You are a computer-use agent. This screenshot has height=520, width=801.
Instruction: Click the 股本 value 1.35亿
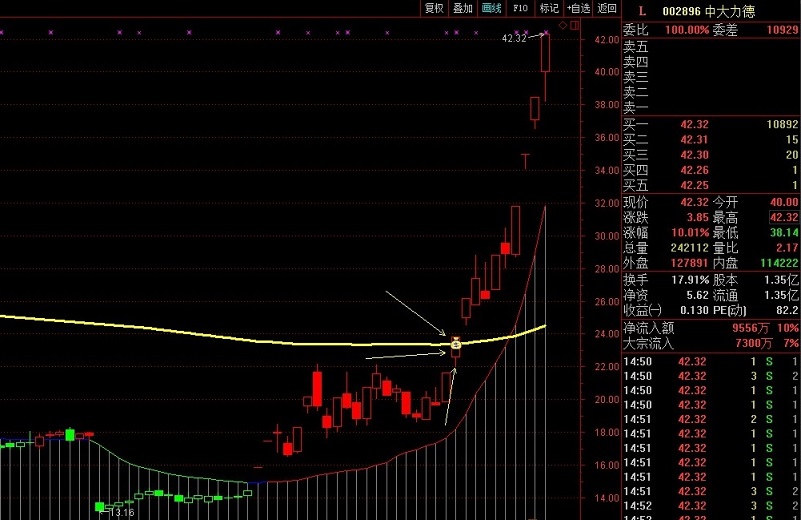(781, 280)
